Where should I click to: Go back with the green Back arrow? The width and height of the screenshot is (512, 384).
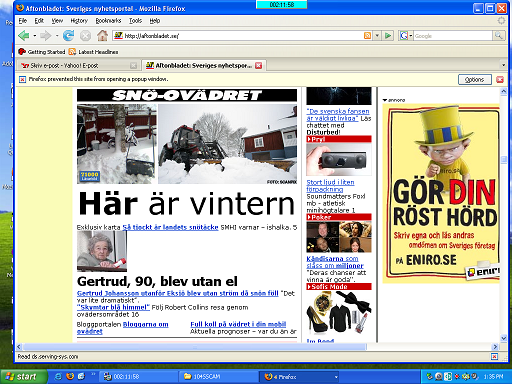click(x=23, y=35)
